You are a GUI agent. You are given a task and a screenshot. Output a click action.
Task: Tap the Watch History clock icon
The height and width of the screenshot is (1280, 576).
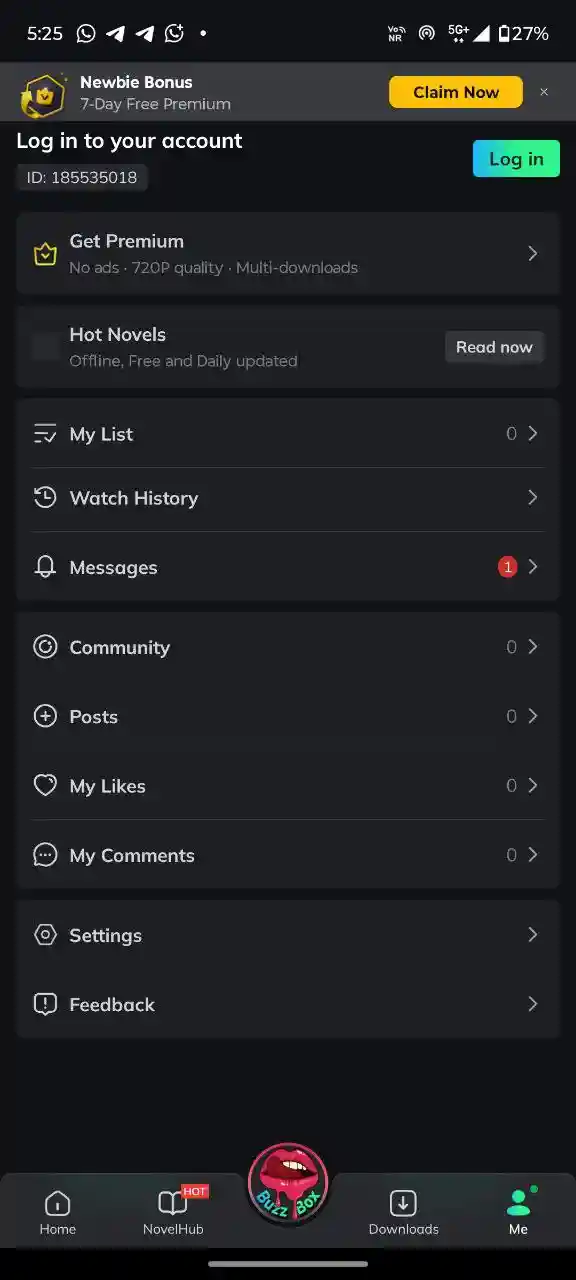45,498
